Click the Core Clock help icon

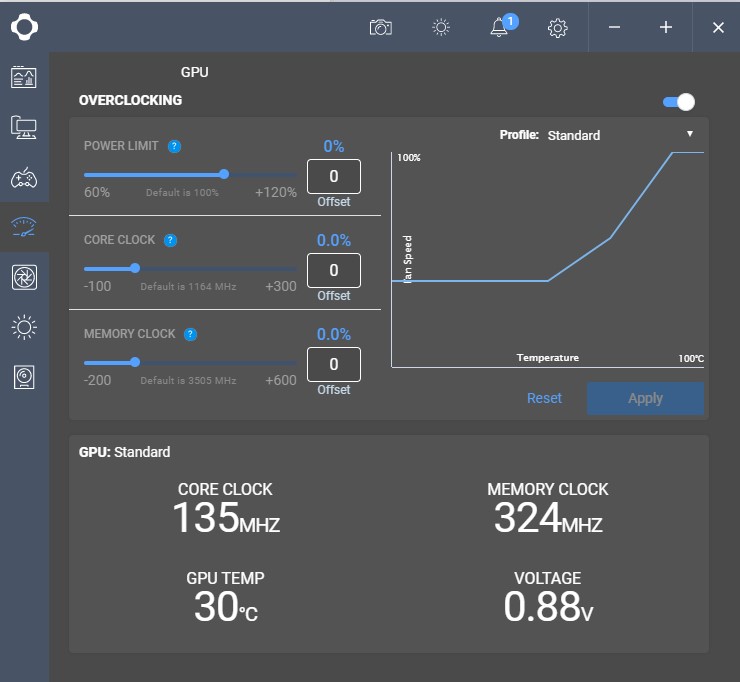tap(170, 240)
